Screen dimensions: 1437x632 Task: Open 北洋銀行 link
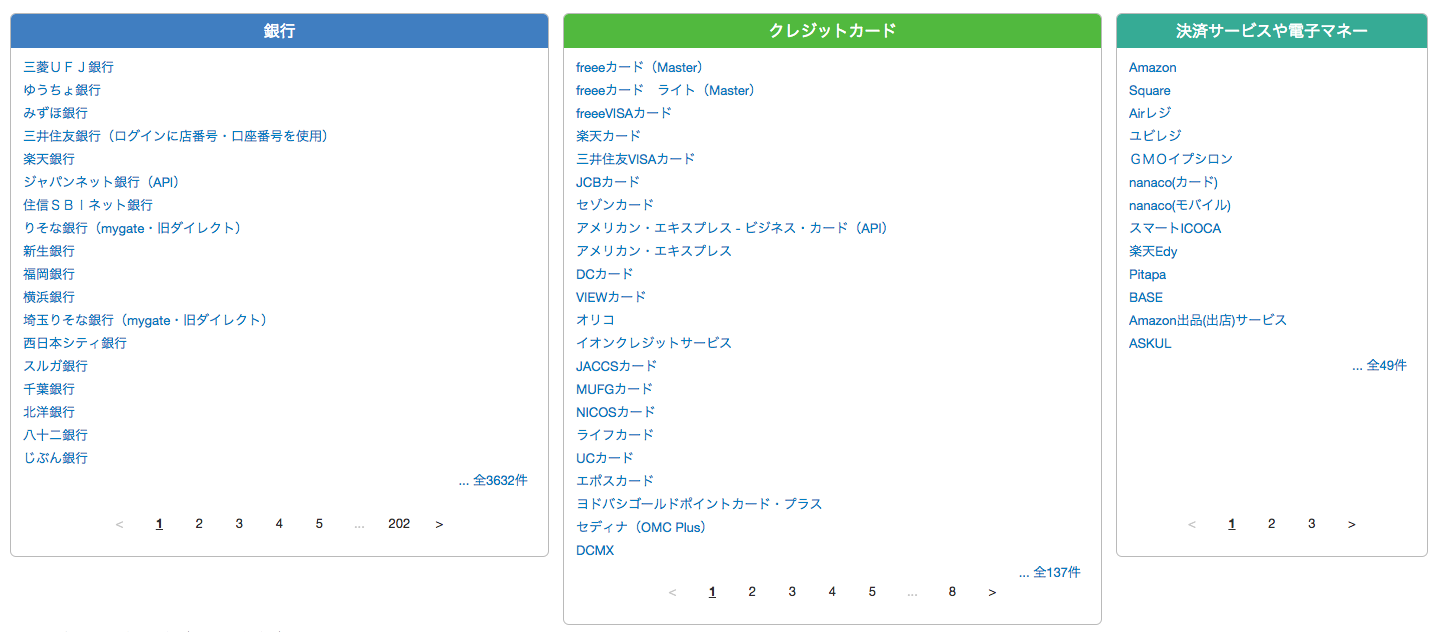coord(49,412)
